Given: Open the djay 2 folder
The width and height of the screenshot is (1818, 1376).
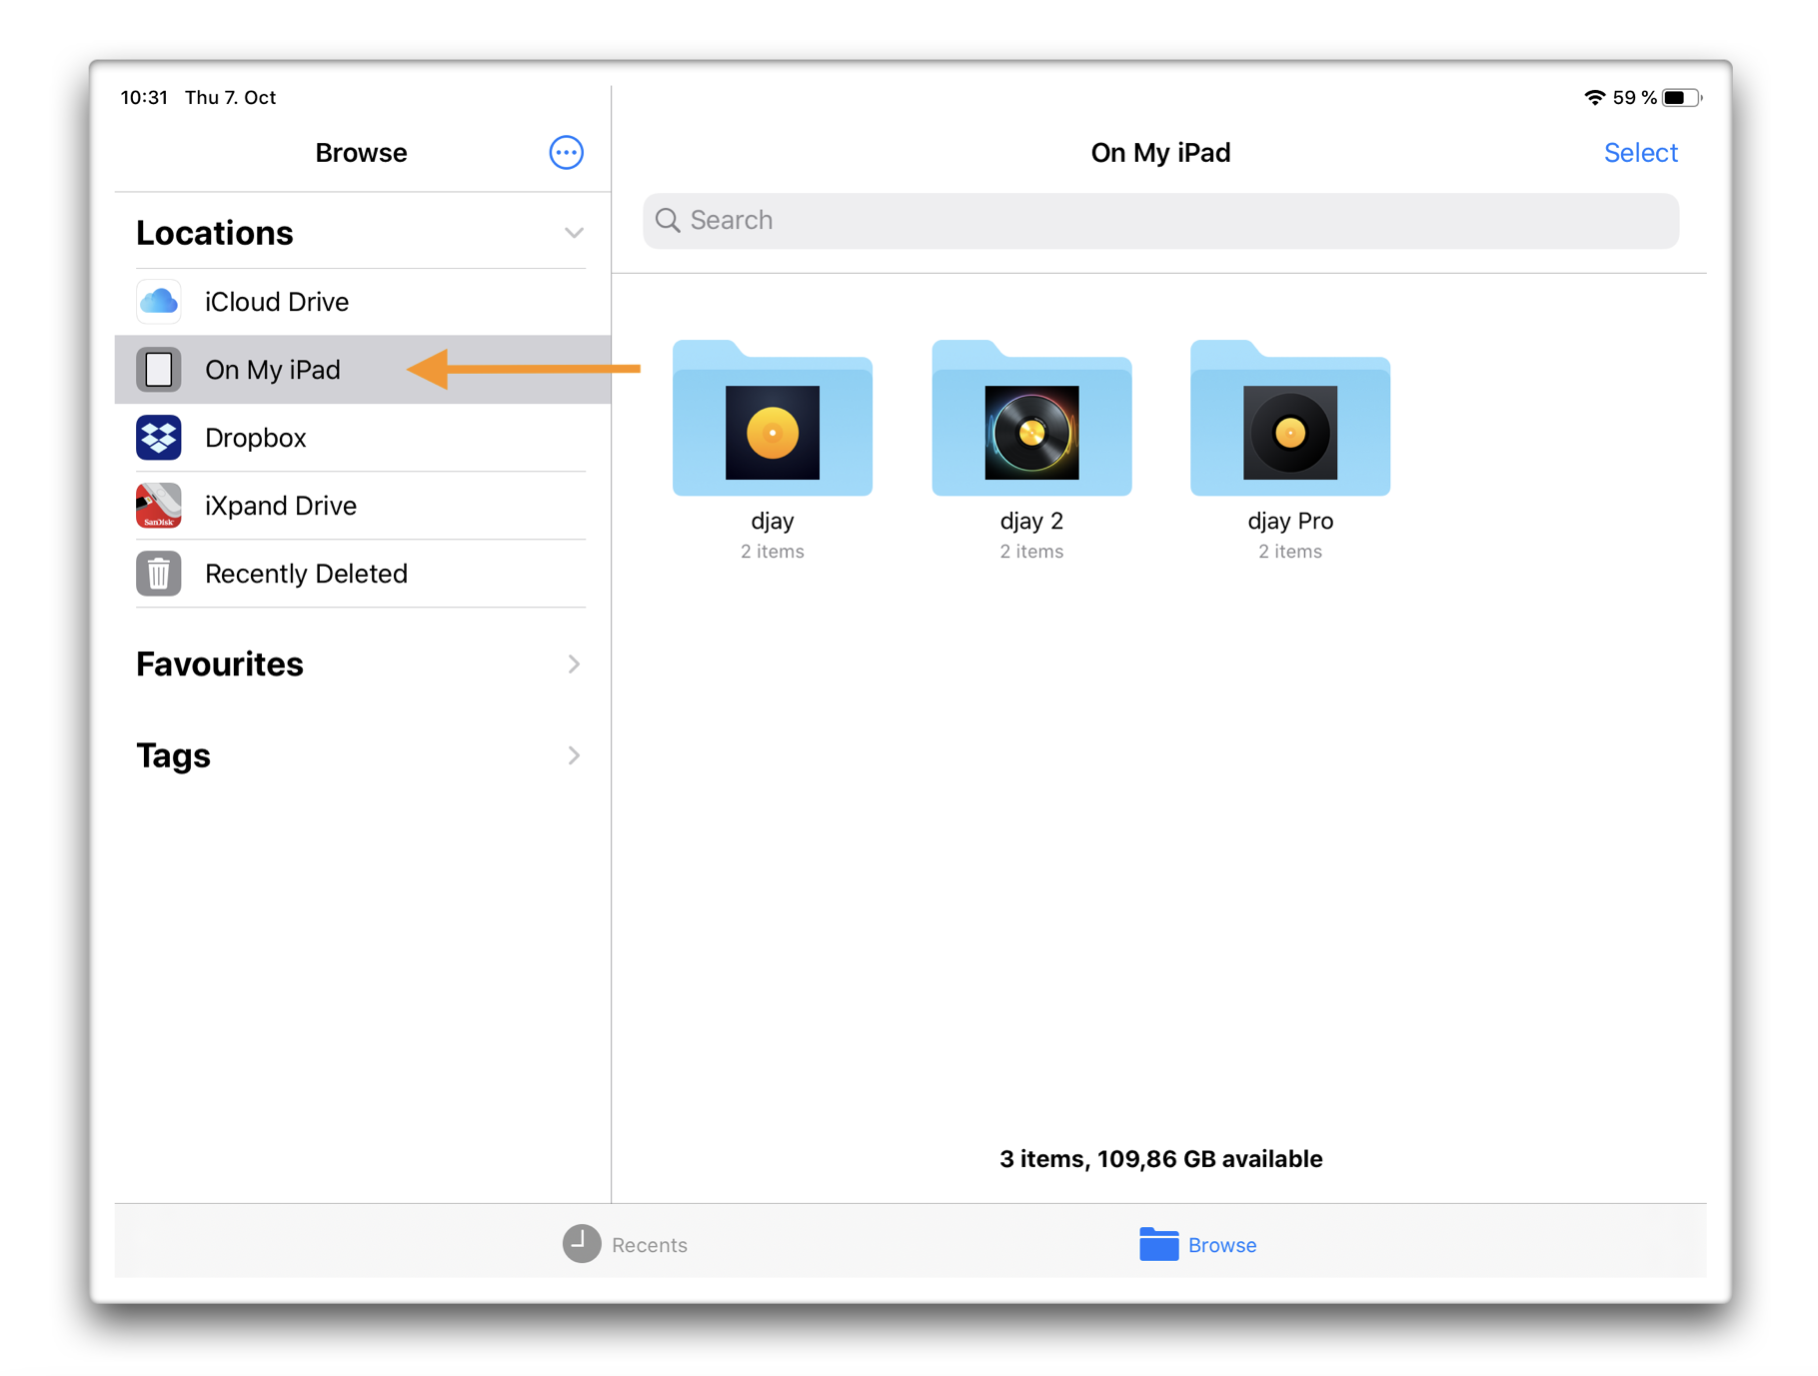Looking at the screenshot, I should pyautogui.click(x=1031, y=420).
